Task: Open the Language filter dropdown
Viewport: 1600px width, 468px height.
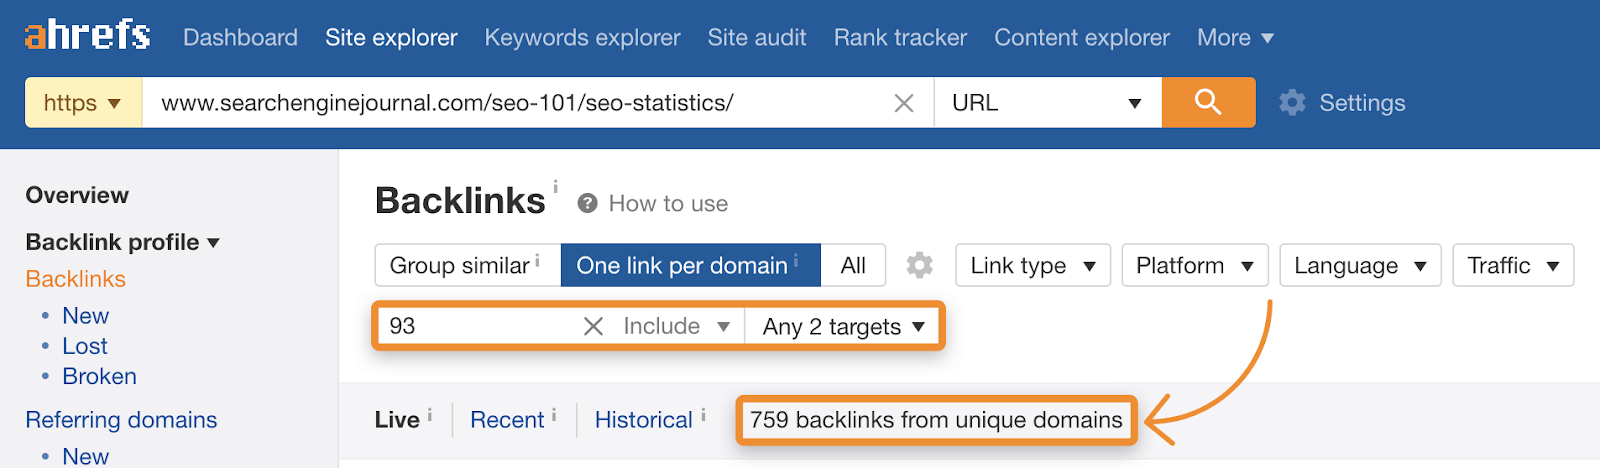Action: tap(1360, 265)
